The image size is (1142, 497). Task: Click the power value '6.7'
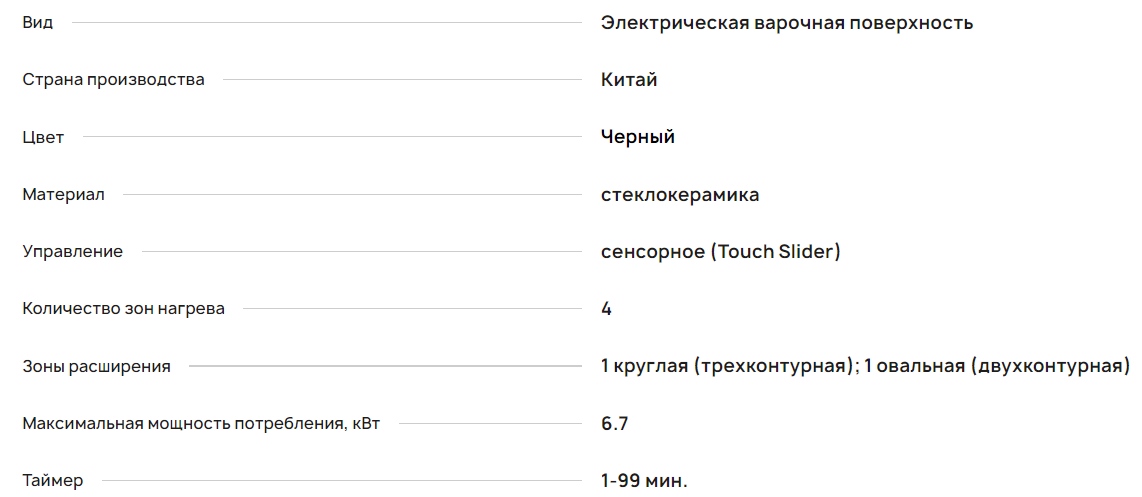coord(614,424)
